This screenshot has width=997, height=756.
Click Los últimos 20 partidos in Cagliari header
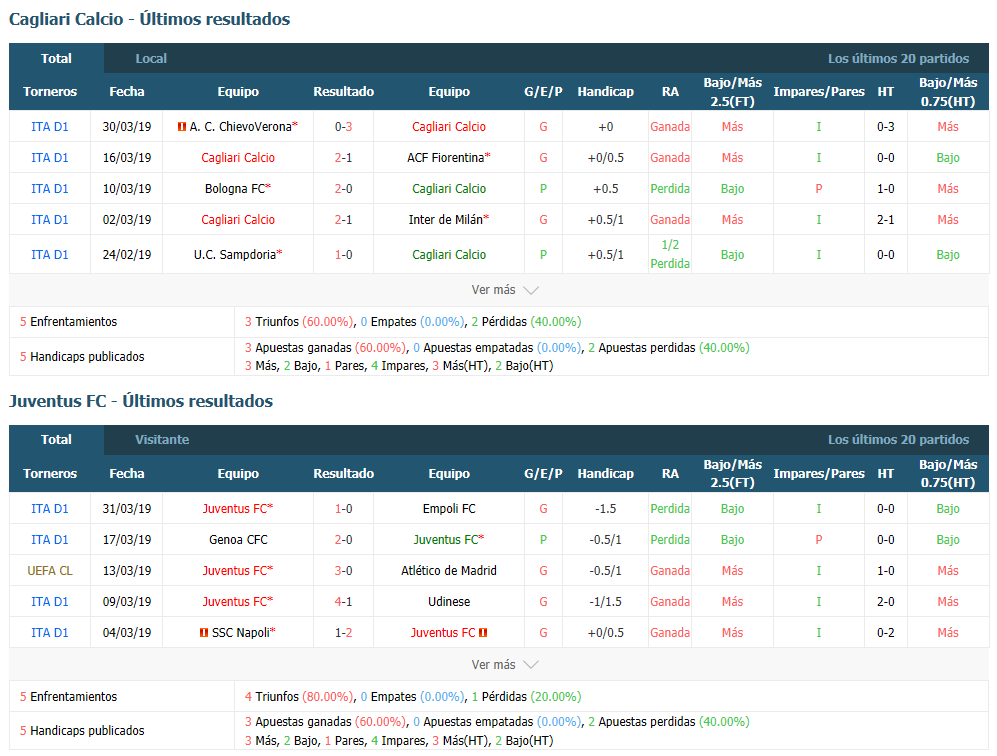point(898,58)
